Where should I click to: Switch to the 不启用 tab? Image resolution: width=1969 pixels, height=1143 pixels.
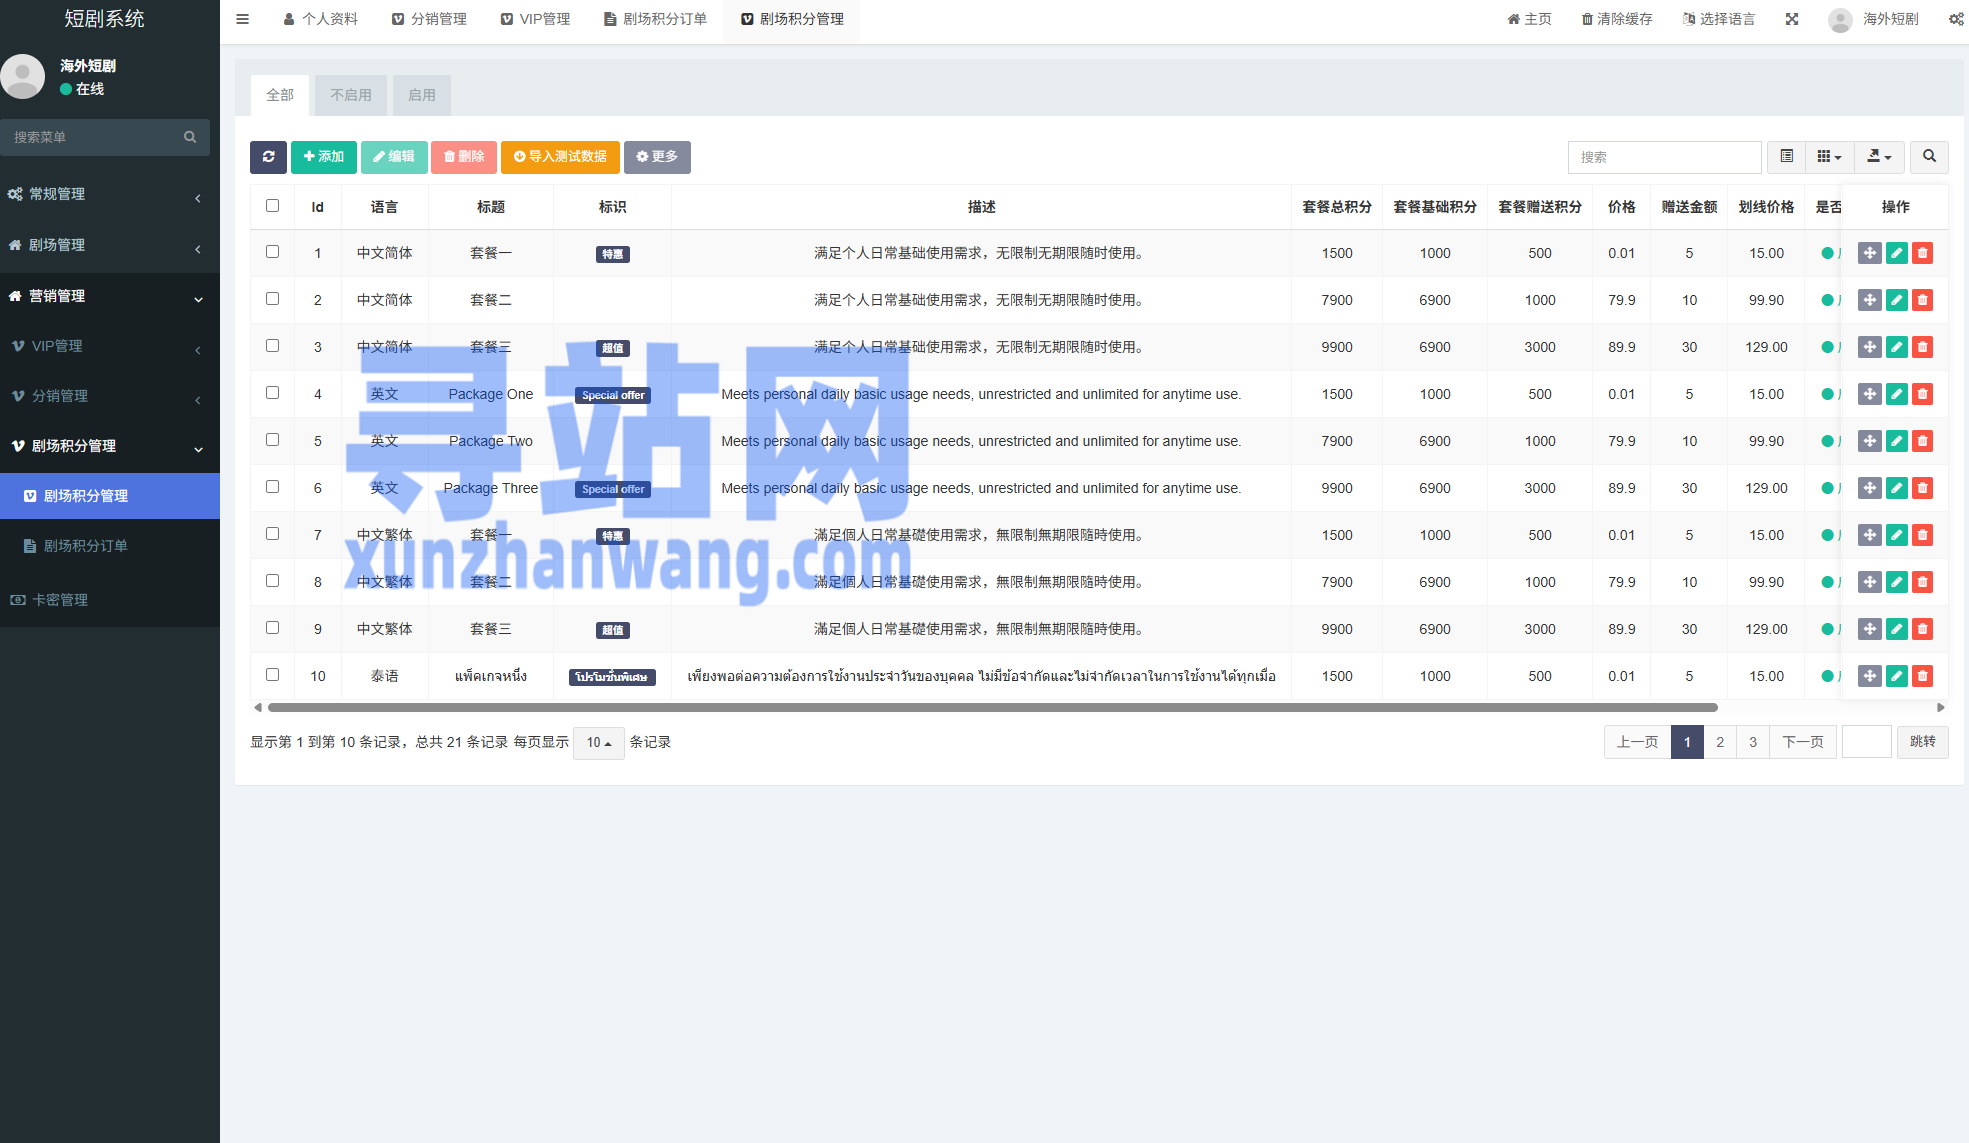pos(351,95)
